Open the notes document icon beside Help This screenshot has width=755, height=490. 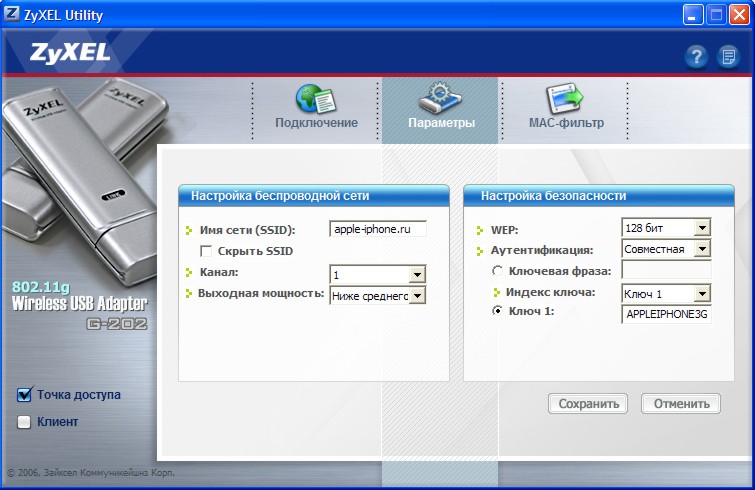pos(729,57)
